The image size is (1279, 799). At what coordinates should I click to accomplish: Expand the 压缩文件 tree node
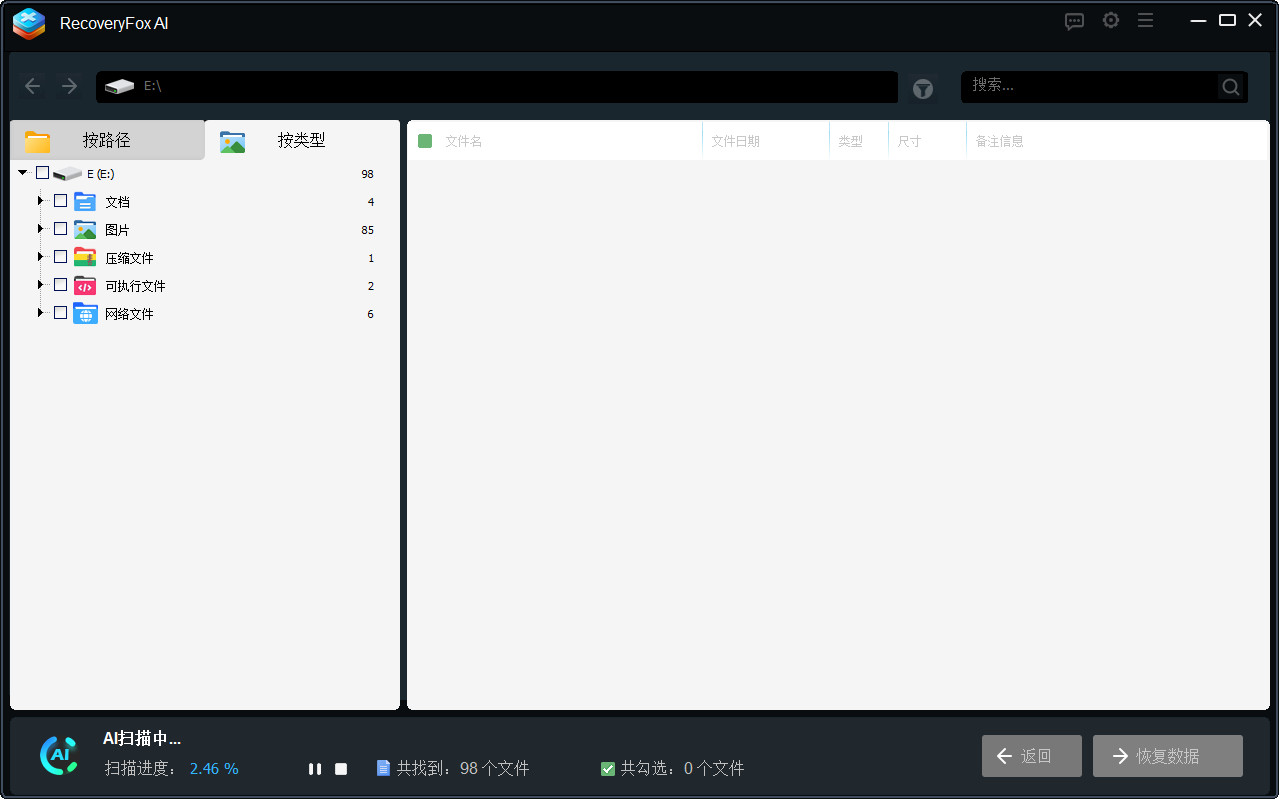point(40,257)
